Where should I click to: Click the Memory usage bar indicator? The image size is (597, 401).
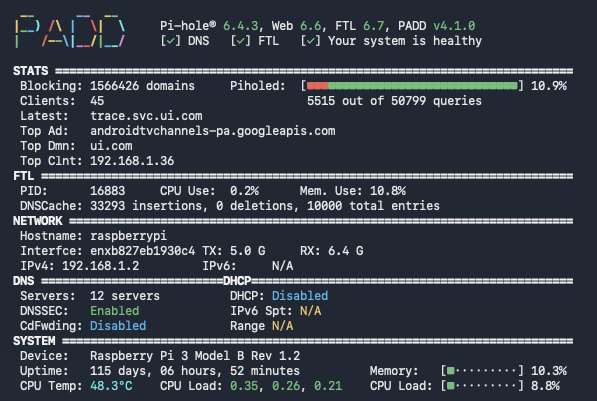tap(482, 371)
